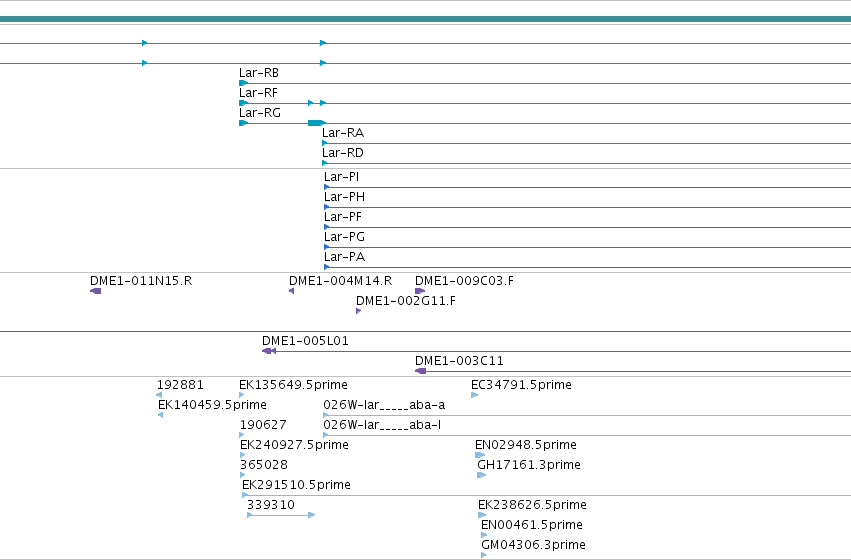The image size is (851, 560).
Task: Select the 192881 EST label
Action: (180, 385)
